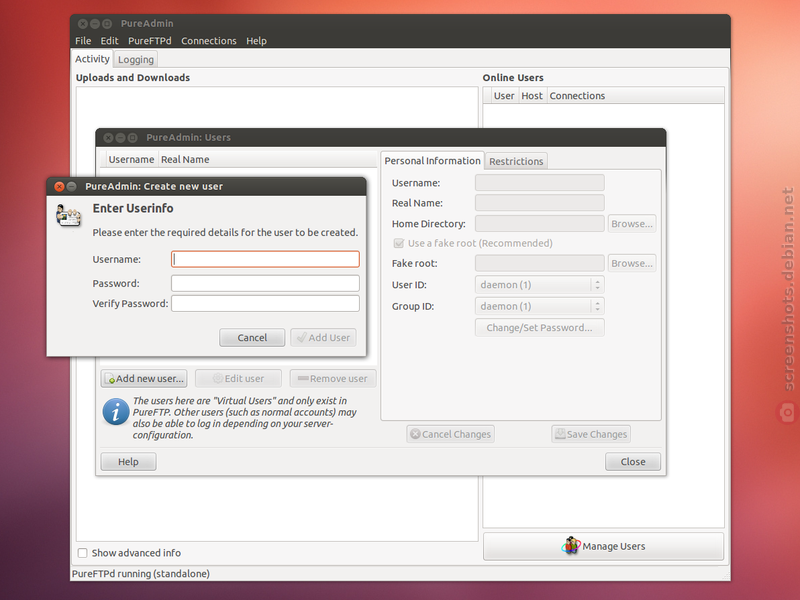The height and width of the screenshot is (600, 800).
Task: Click the Close button in Users window
Action: coord(633,462)
